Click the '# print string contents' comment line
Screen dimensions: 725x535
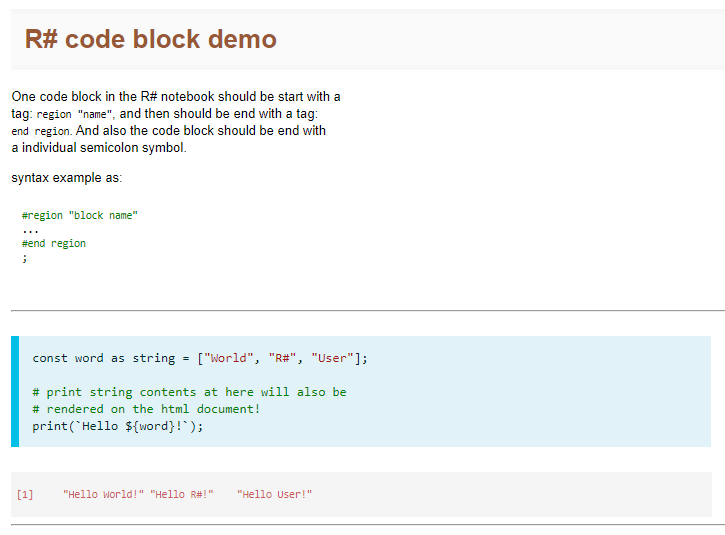pyautogui.click(x=189, y=392)
